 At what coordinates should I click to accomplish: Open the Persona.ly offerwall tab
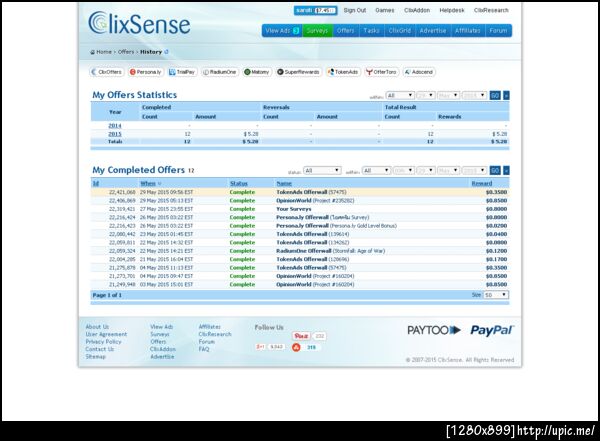(x=145, y=72)
